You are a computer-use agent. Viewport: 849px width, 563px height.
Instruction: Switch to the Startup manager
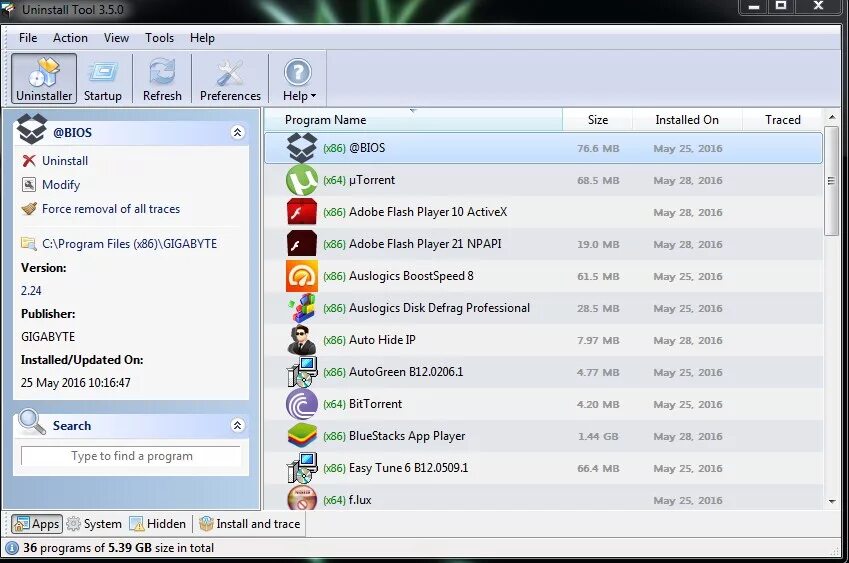pos(103,79)
